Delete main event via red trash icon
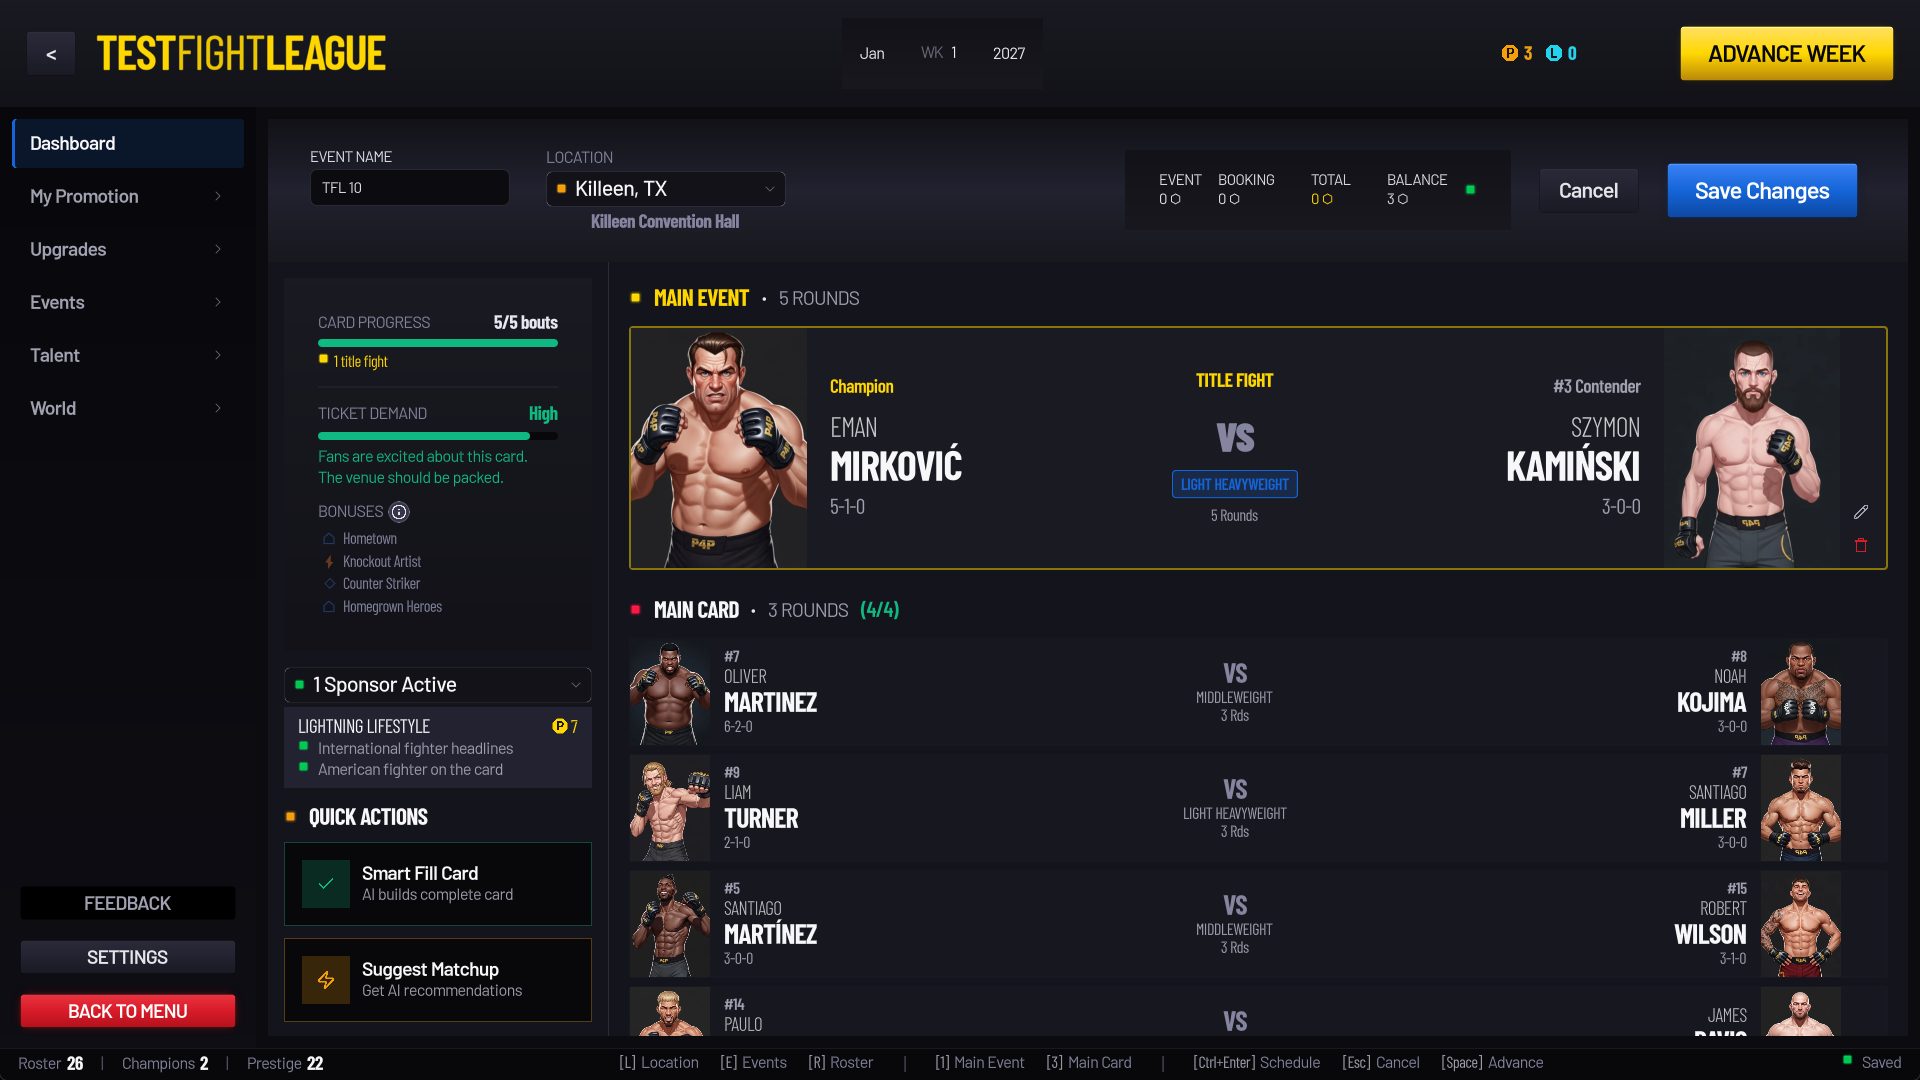Screen dimensions: 1920x1080 click(1860, 546)
